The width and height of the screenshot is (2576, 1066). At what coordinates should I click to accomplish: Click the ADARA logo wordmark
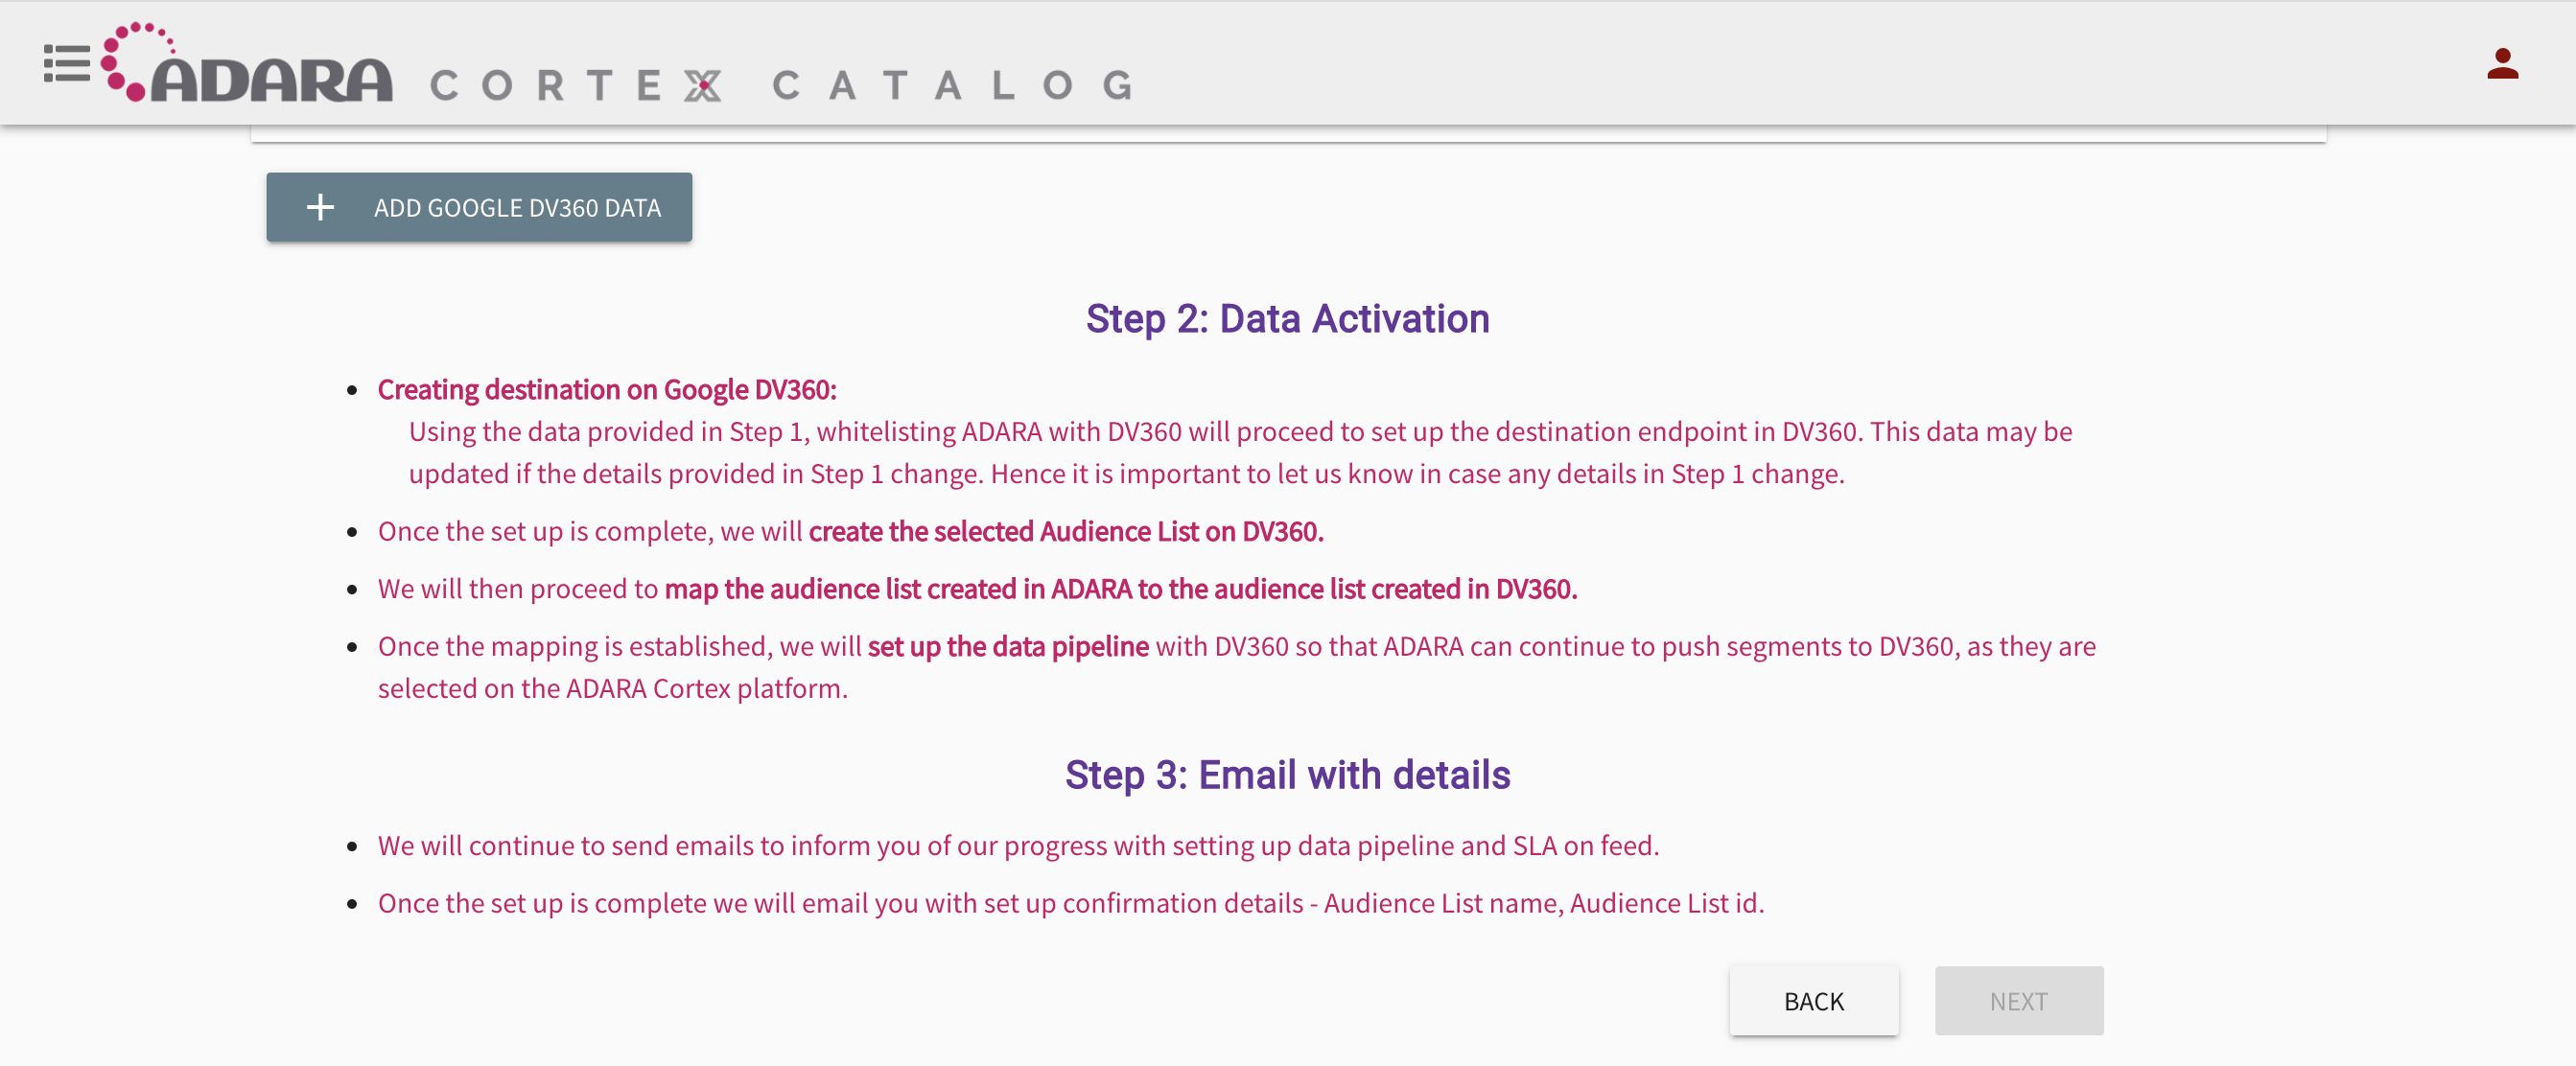tap(272, 80)
